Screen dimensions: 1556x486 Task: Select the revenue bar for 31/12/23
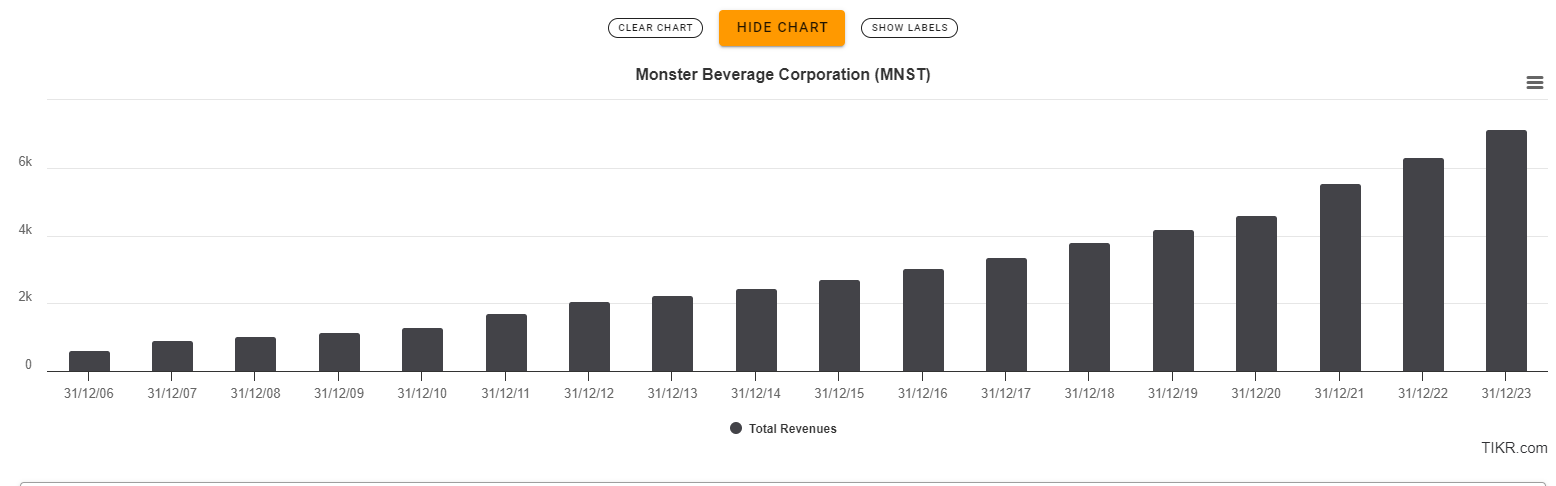(1507, 251)
